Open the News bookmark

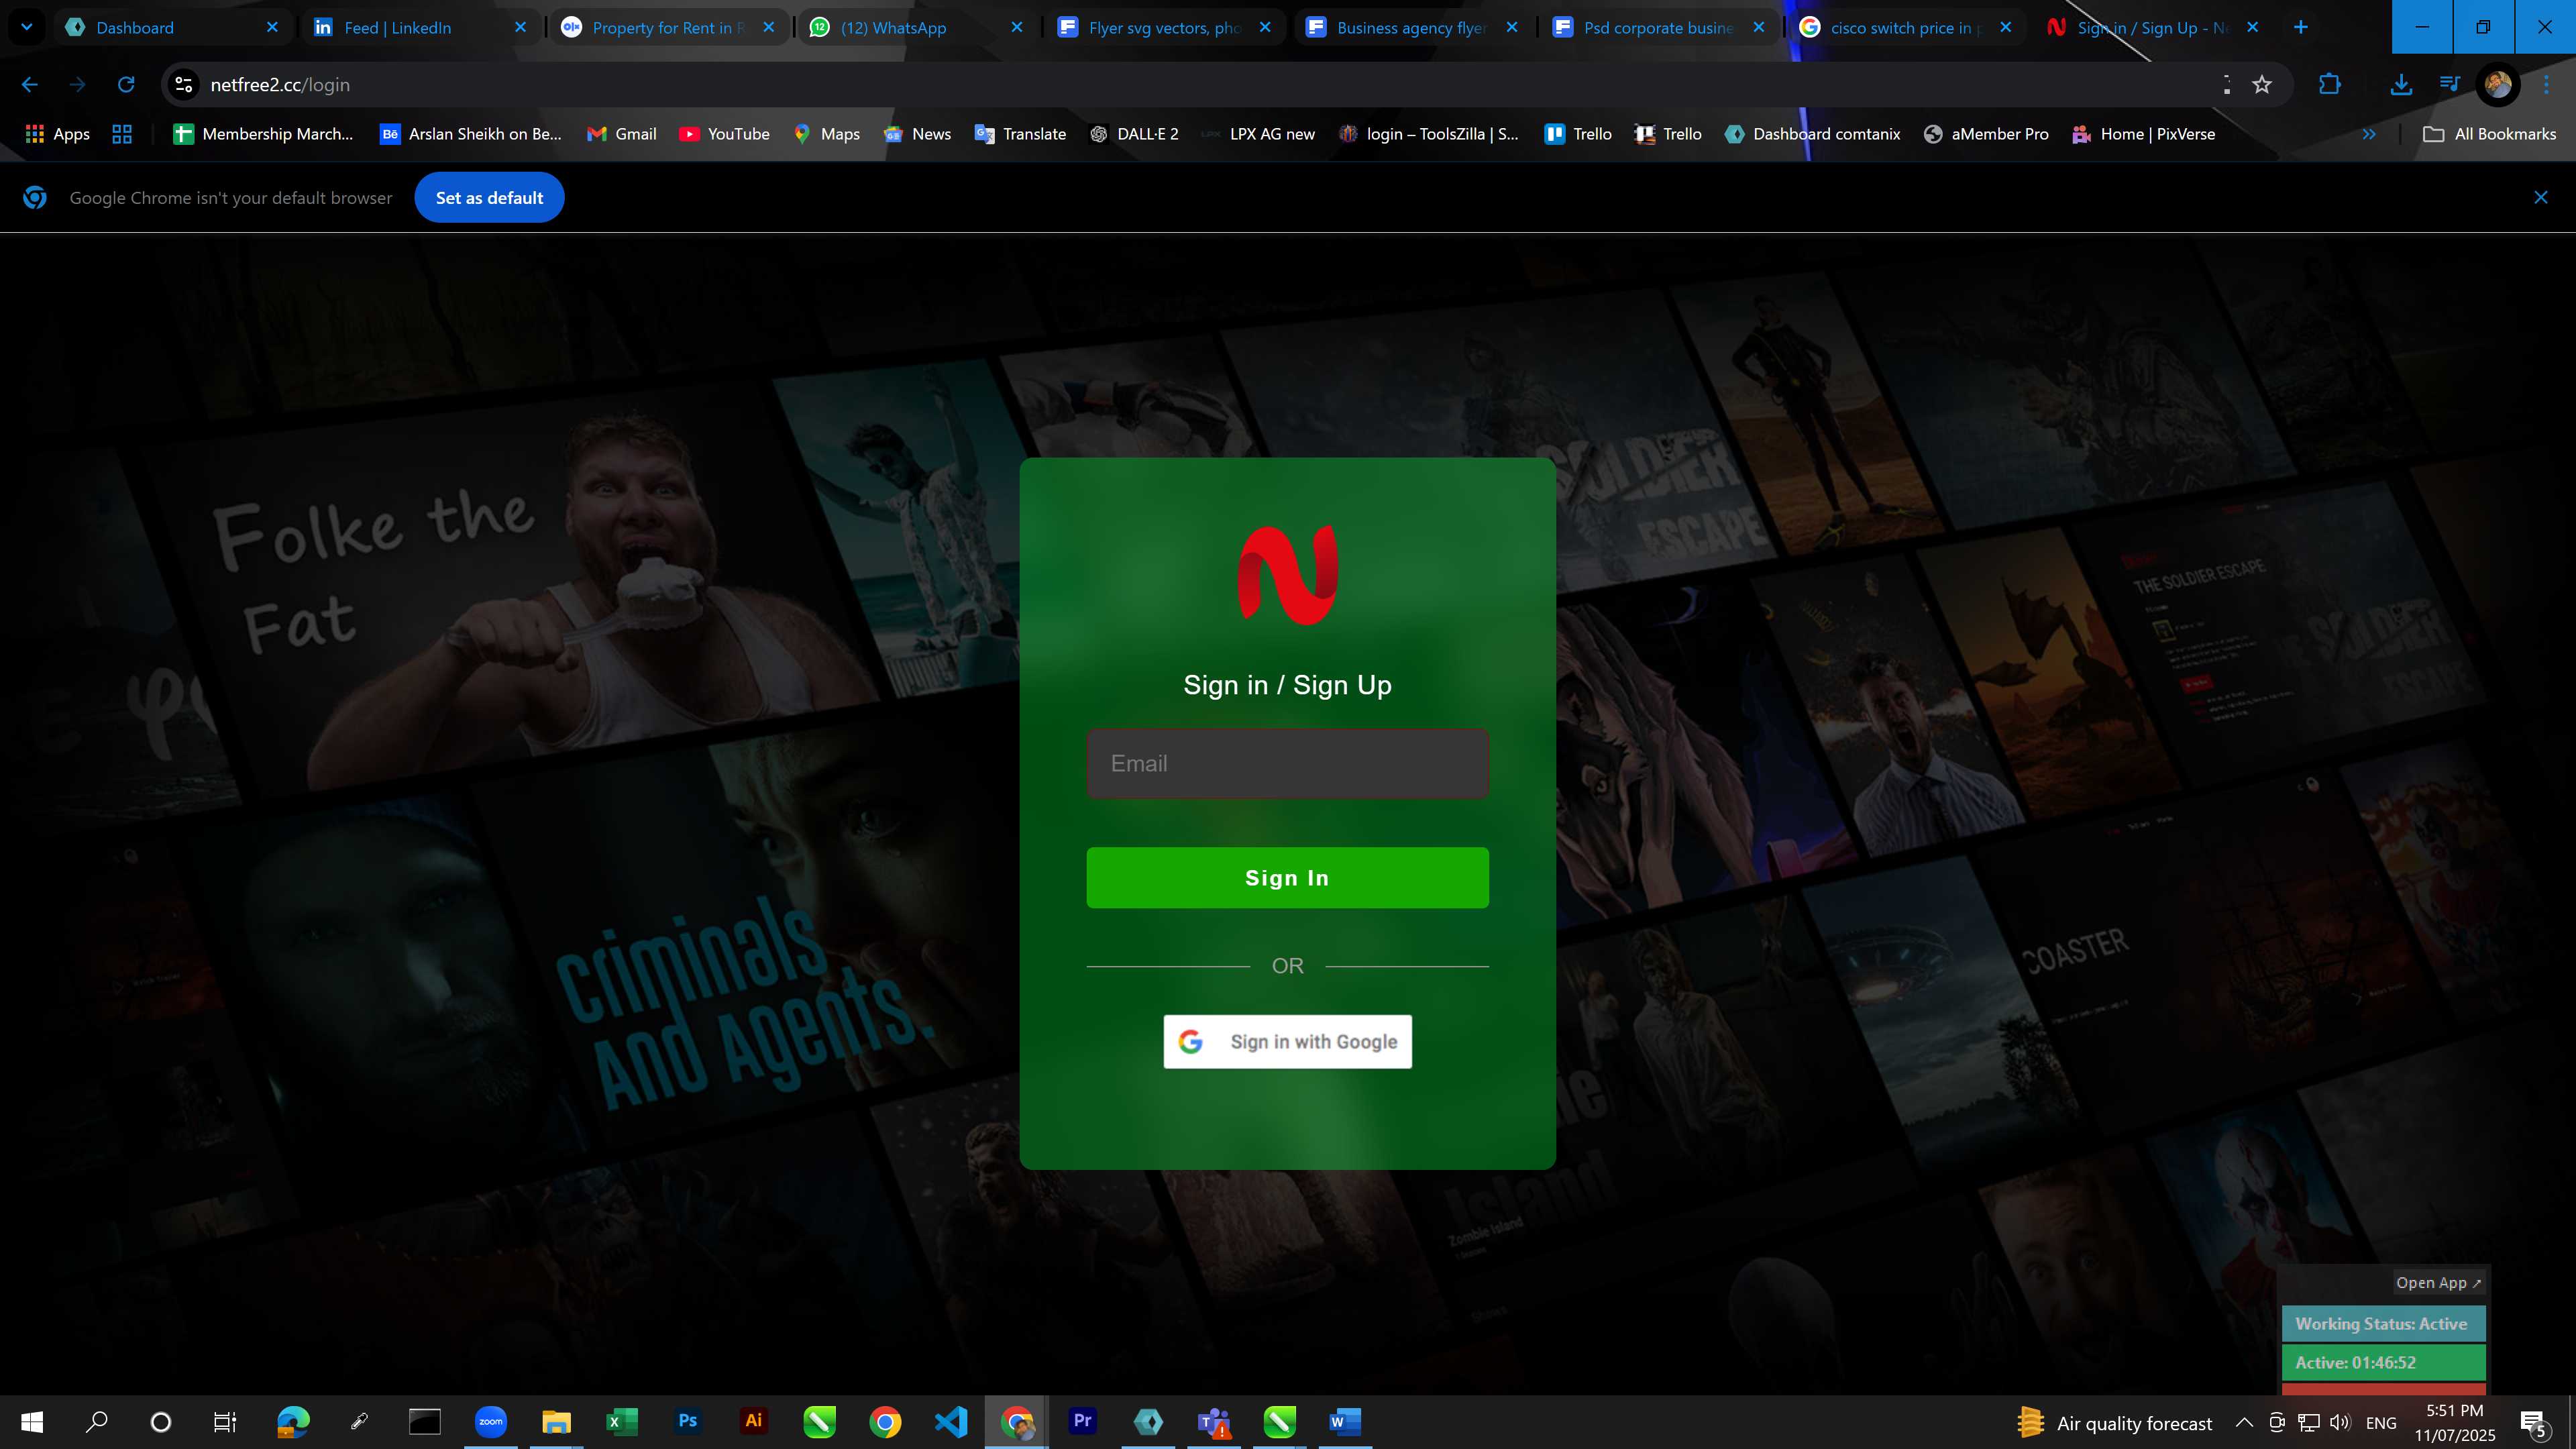click(x=918, y=134)
